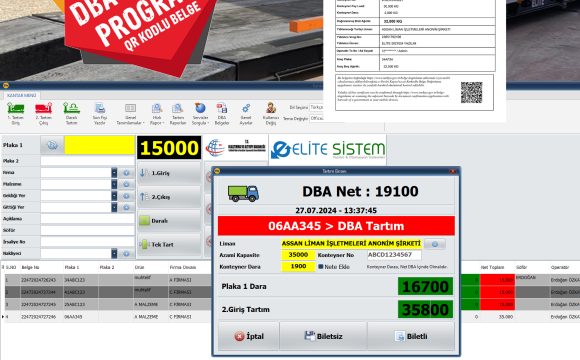Screen dimensions: 580x360
Task: Click the 2.Çıkış button
Action: [169, 197]
